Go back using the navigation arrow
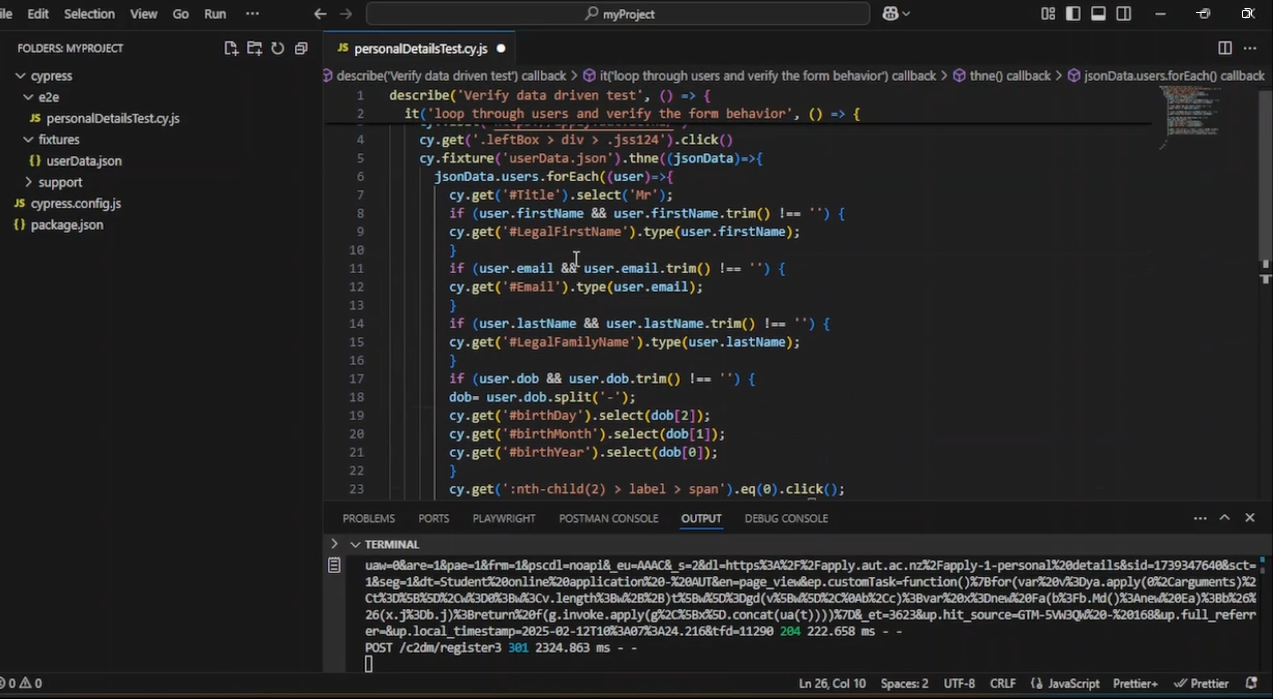The height and width of the screenshot is (699, 1273). click(x=320, y=14)
